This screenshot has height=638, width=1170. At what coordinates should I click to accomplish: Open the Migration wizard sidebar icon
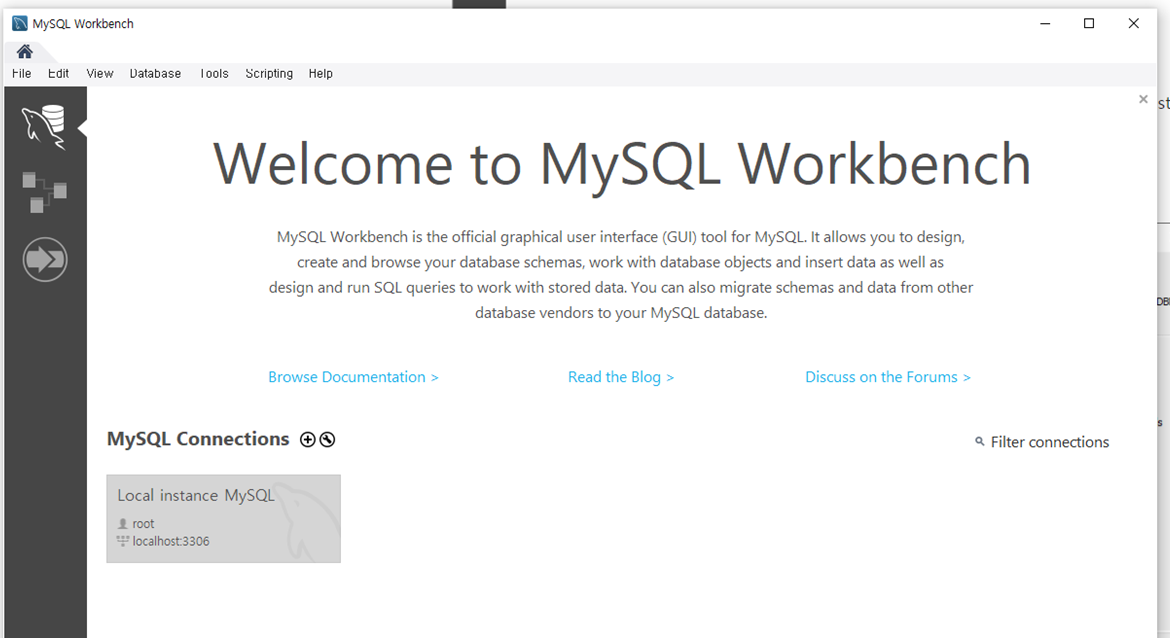(x=45, y=260)
